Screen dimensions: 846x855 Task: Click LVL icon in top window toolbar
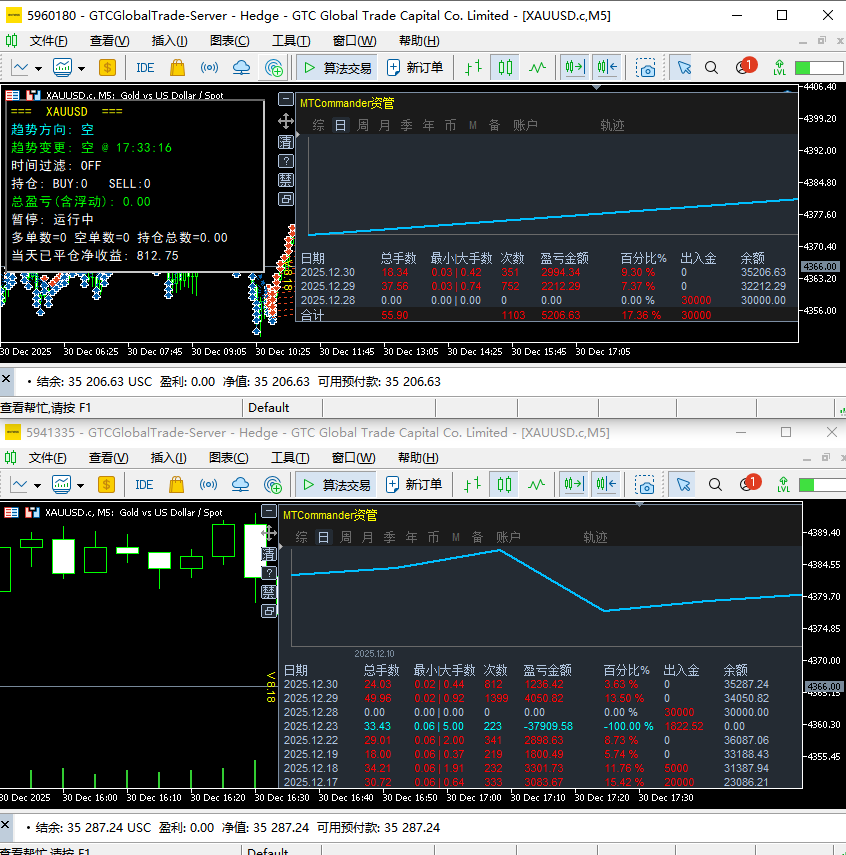click(x=779, y=68)
